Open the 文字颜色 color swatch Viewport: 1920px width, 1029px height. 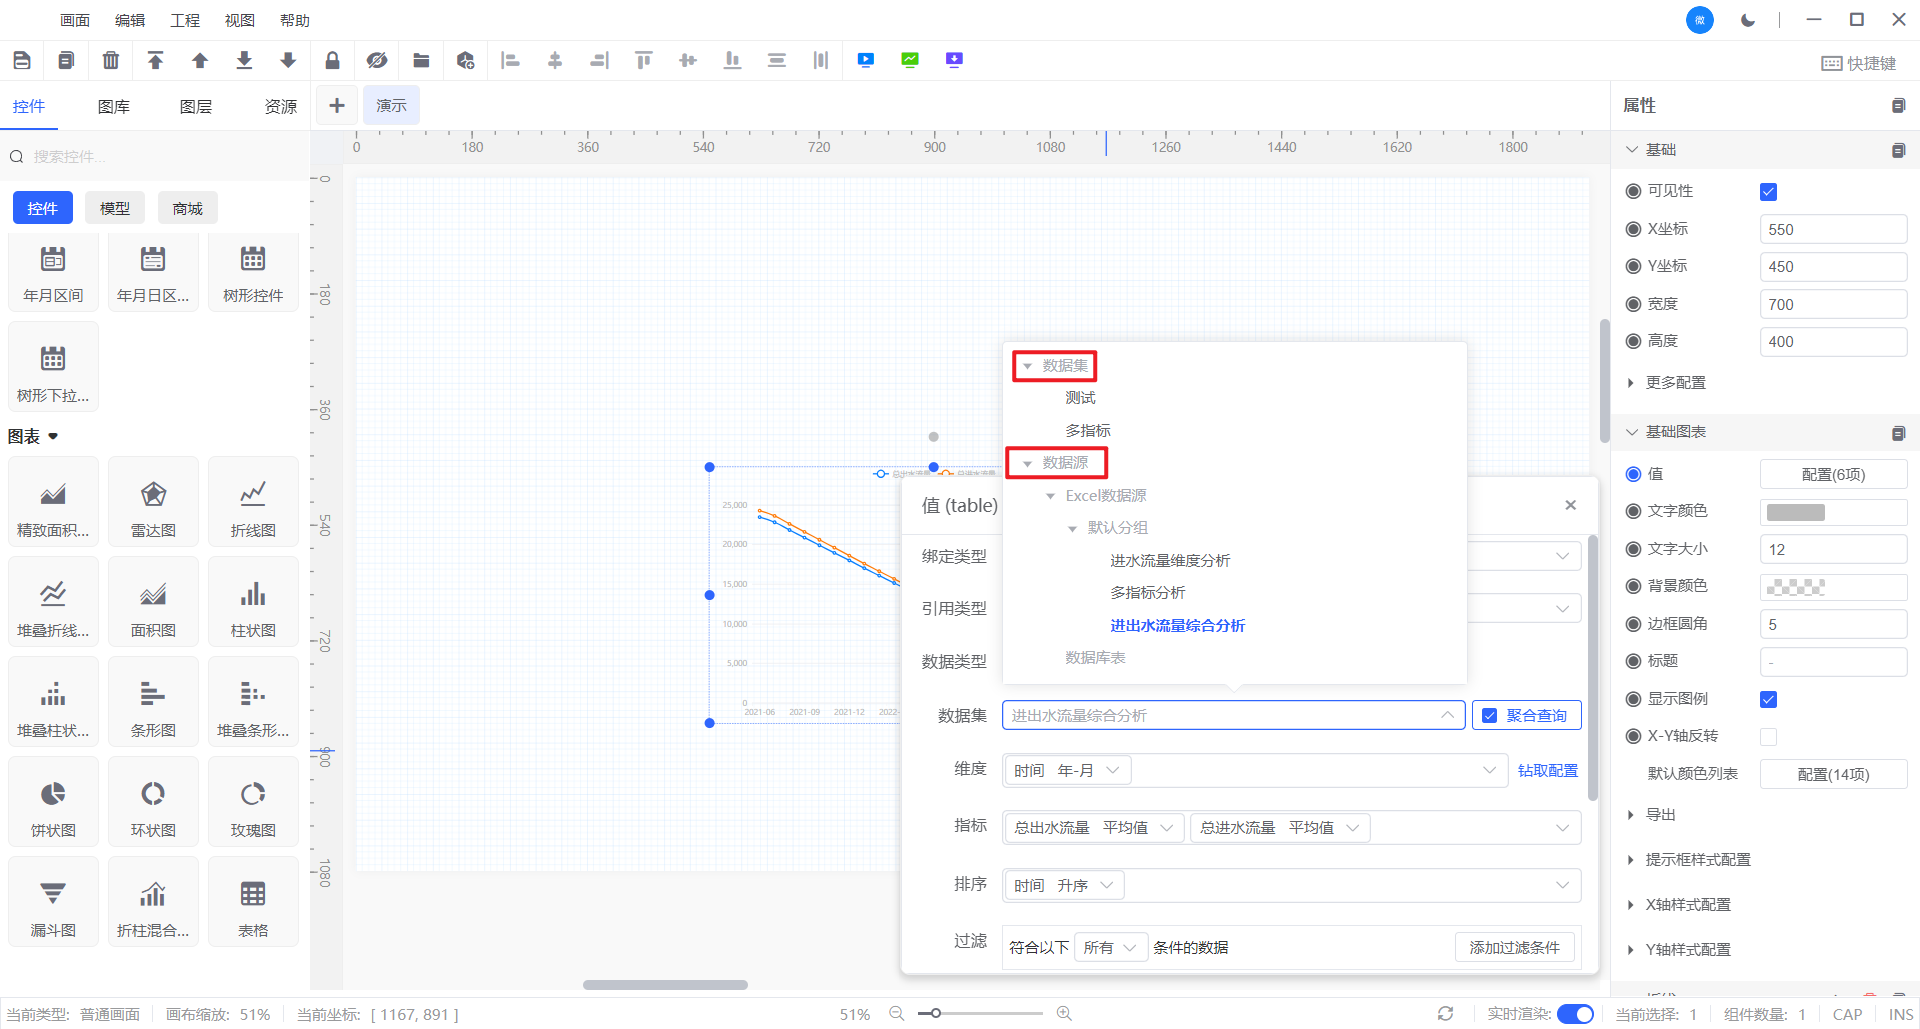coord(1833,511)
